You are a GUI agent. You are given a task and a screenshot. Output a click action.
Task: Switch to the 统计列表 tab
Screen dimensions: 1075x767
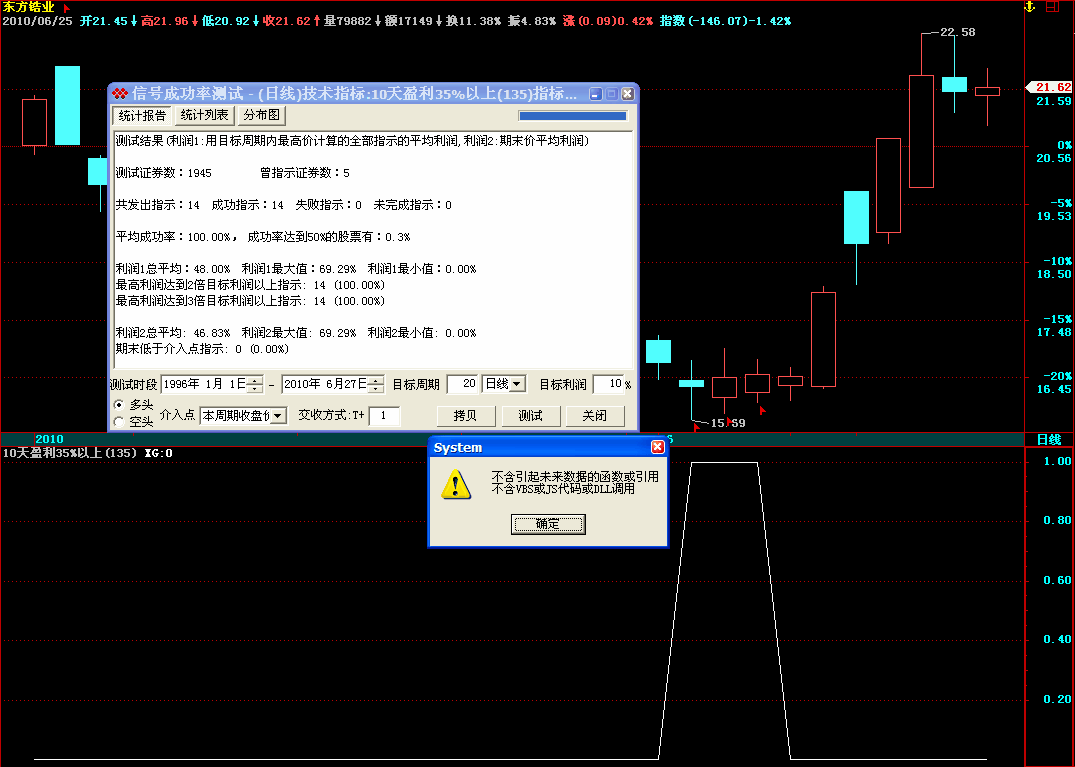204,115
